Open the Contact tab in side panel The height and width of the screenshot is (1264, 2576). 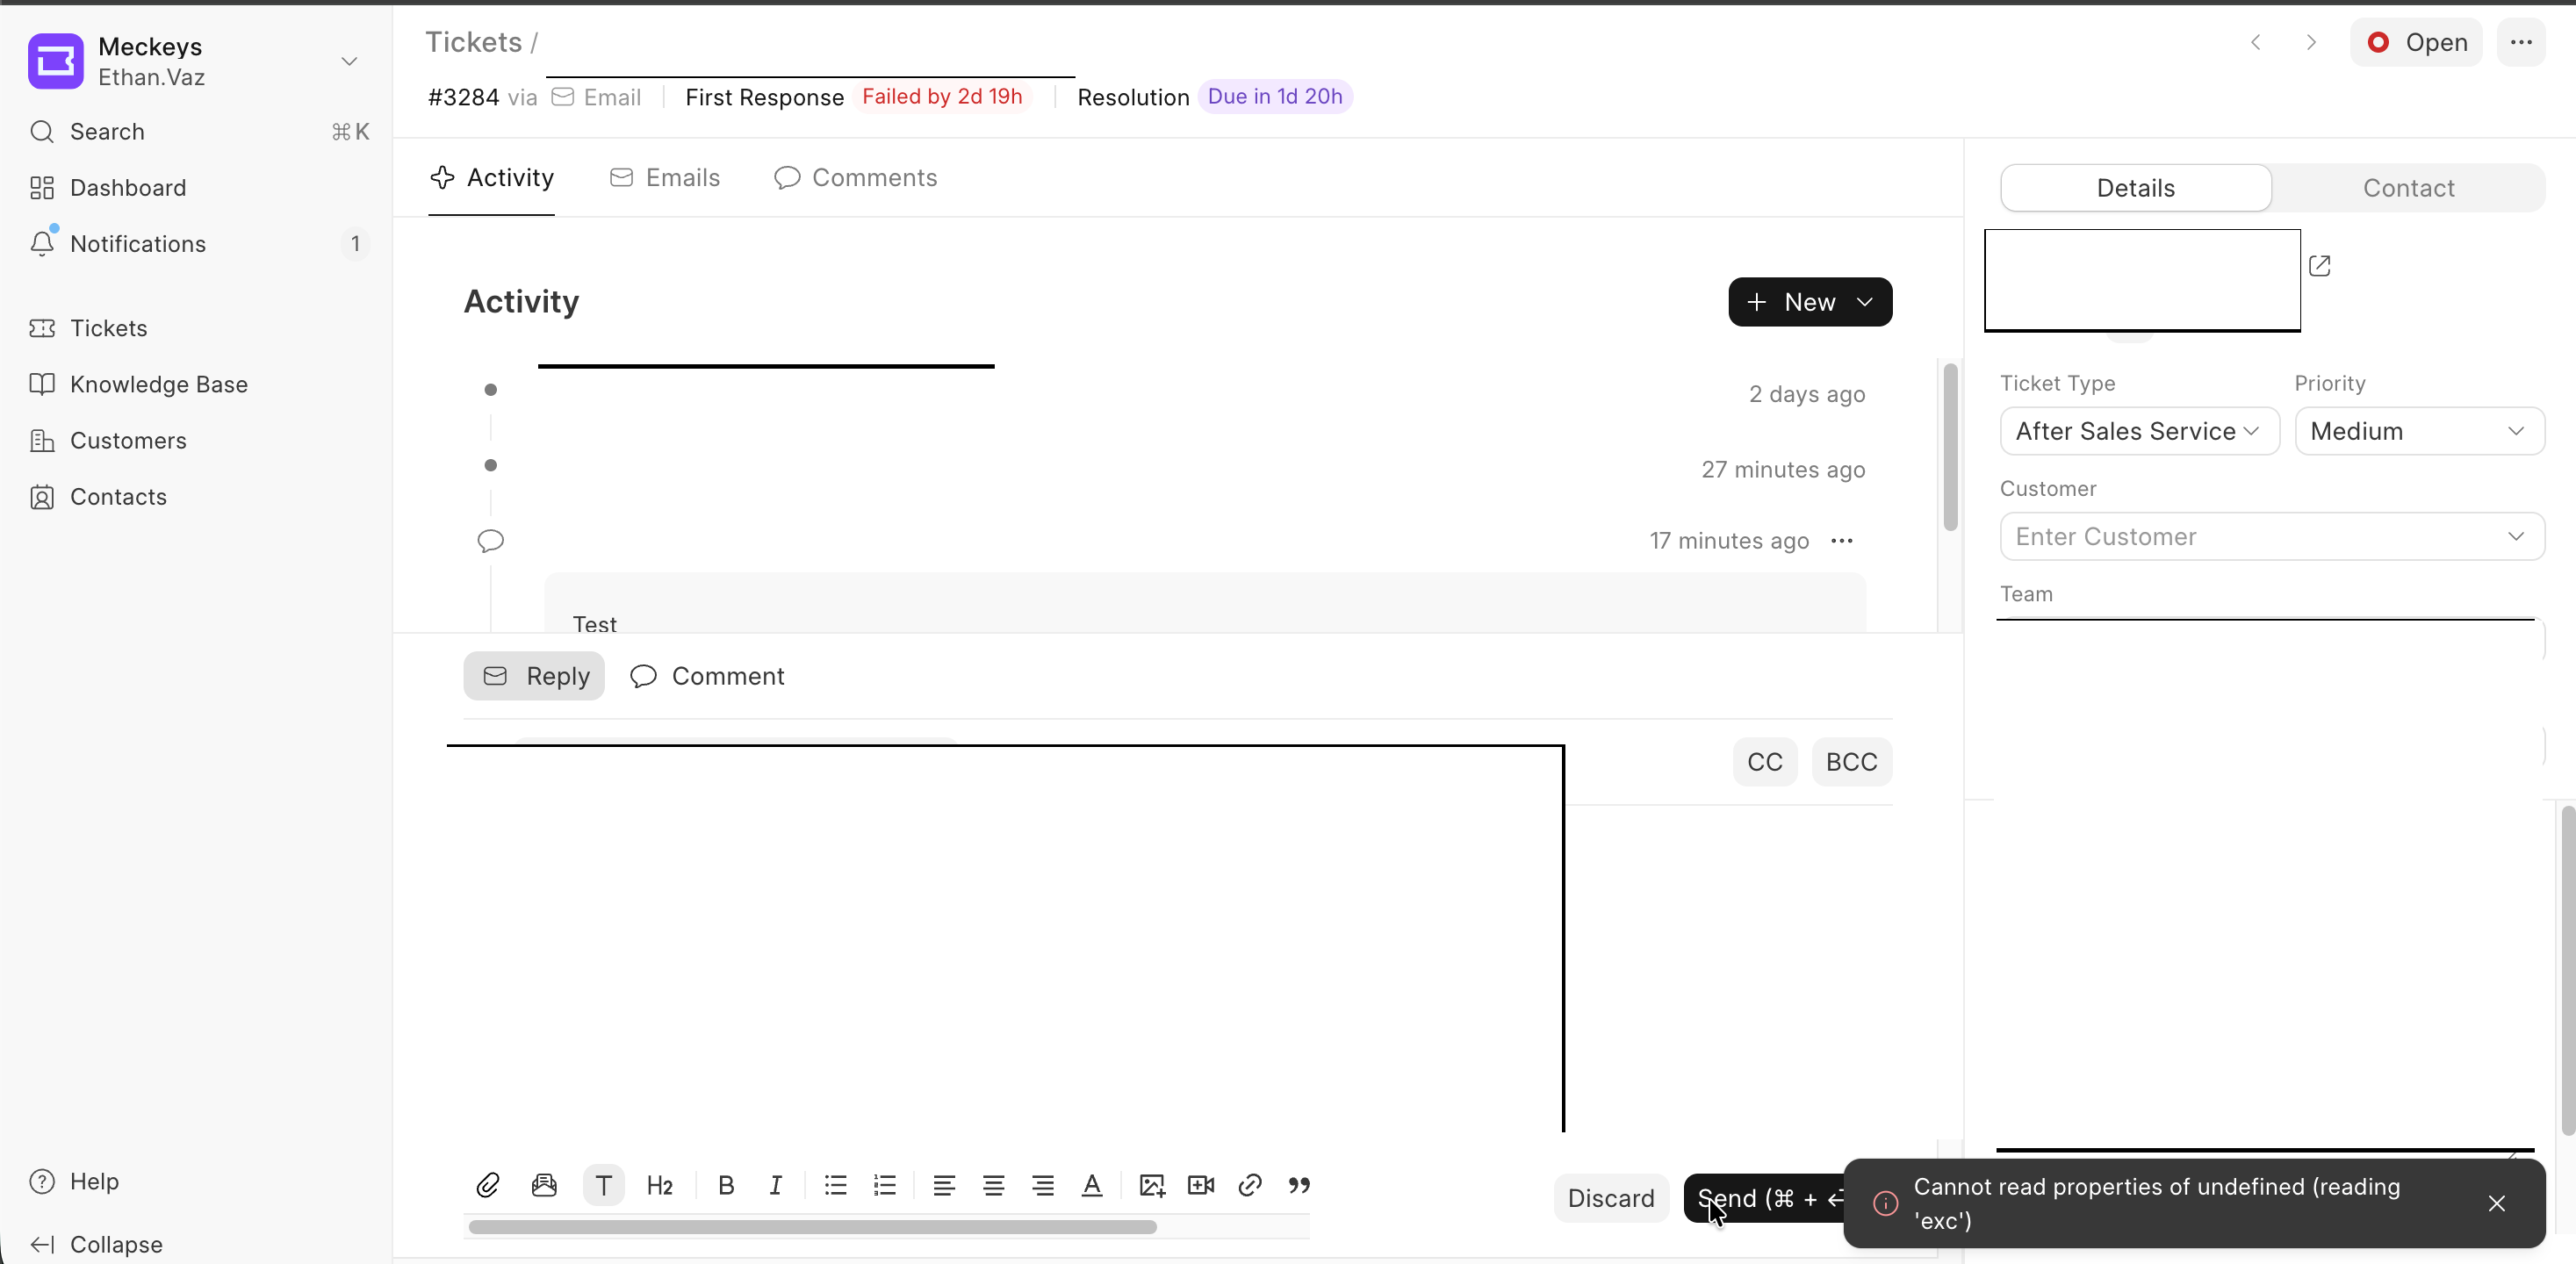click(2407, 188)
